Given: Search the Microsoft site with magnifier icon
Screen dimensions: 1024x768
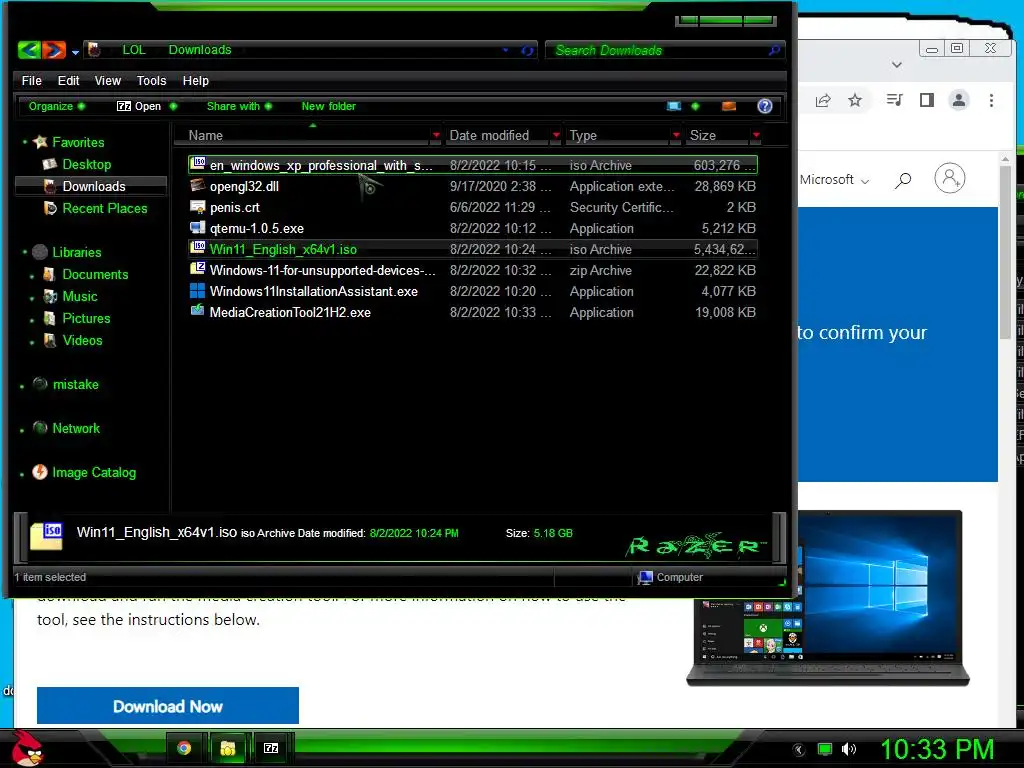Looking at the screenshot, I should coord(903,180).
